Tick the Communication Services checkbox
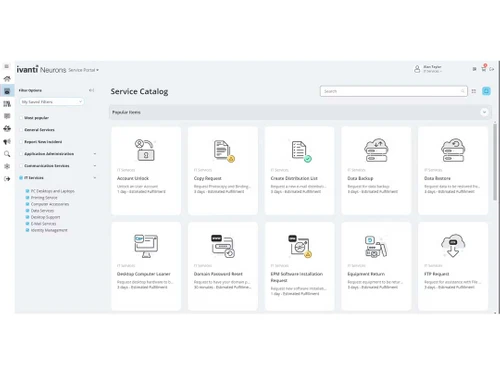The height and width of the screenshot is (375, 500). (21, 166)
